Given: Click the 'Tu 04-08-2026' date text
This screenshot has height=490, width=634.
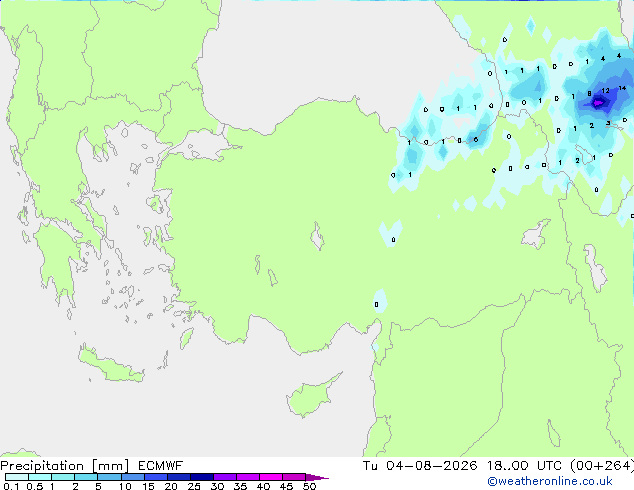Looking at the screenshot, I should tap(420, 466).
